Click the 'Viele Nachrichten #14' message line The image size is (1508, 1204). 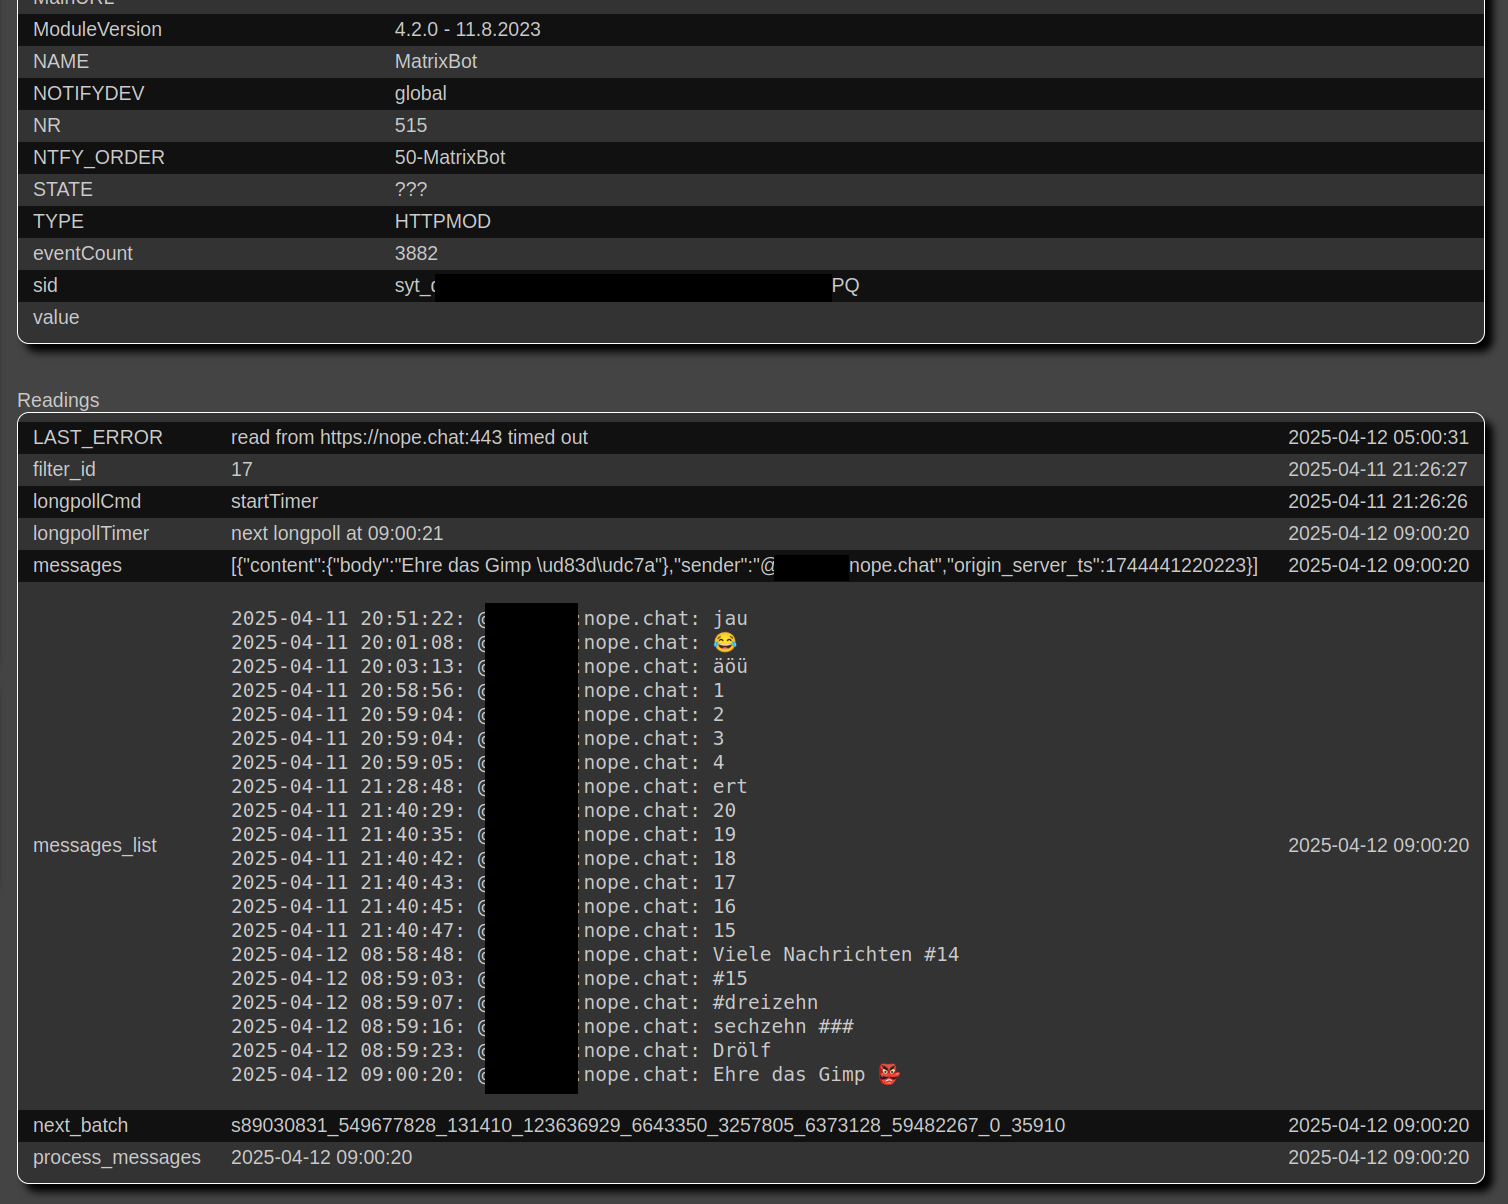[835, 954]
